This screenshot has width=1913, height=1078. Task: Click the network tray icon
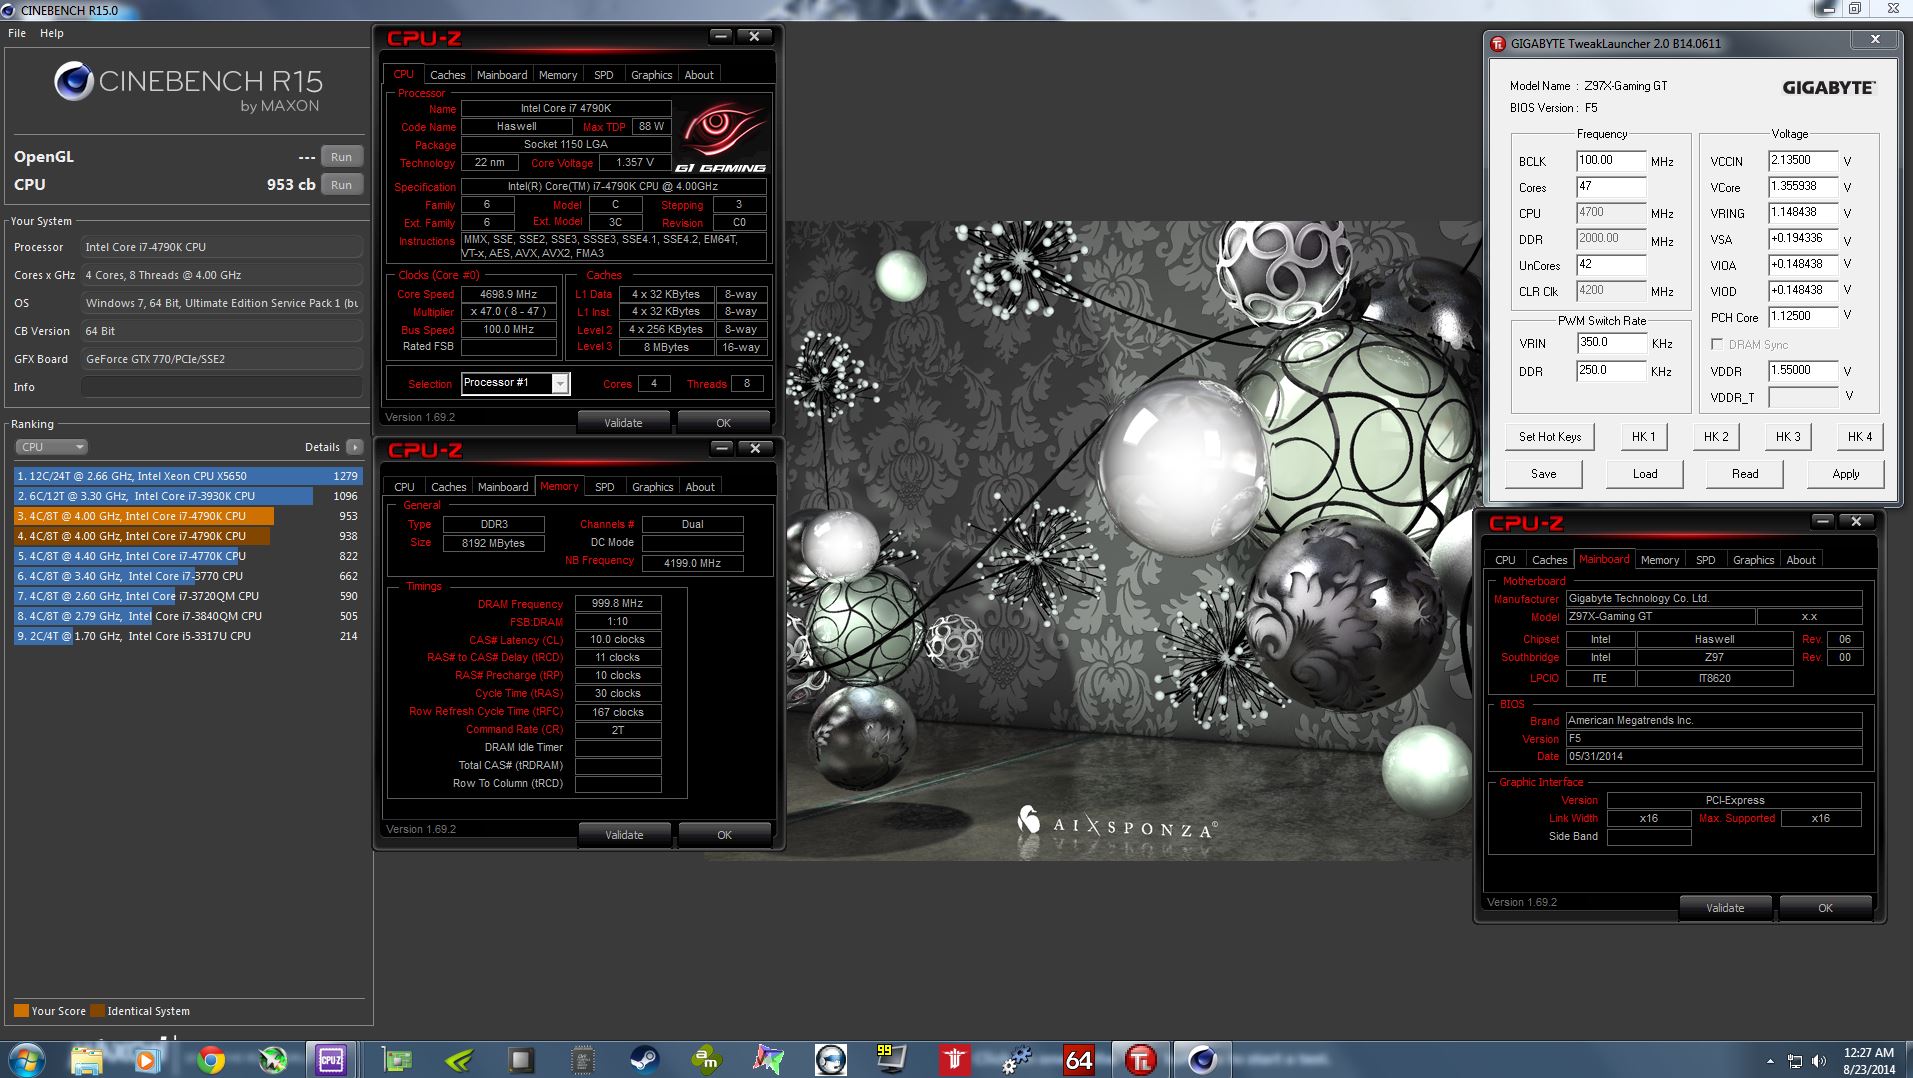click(x=1795, y=1060)
